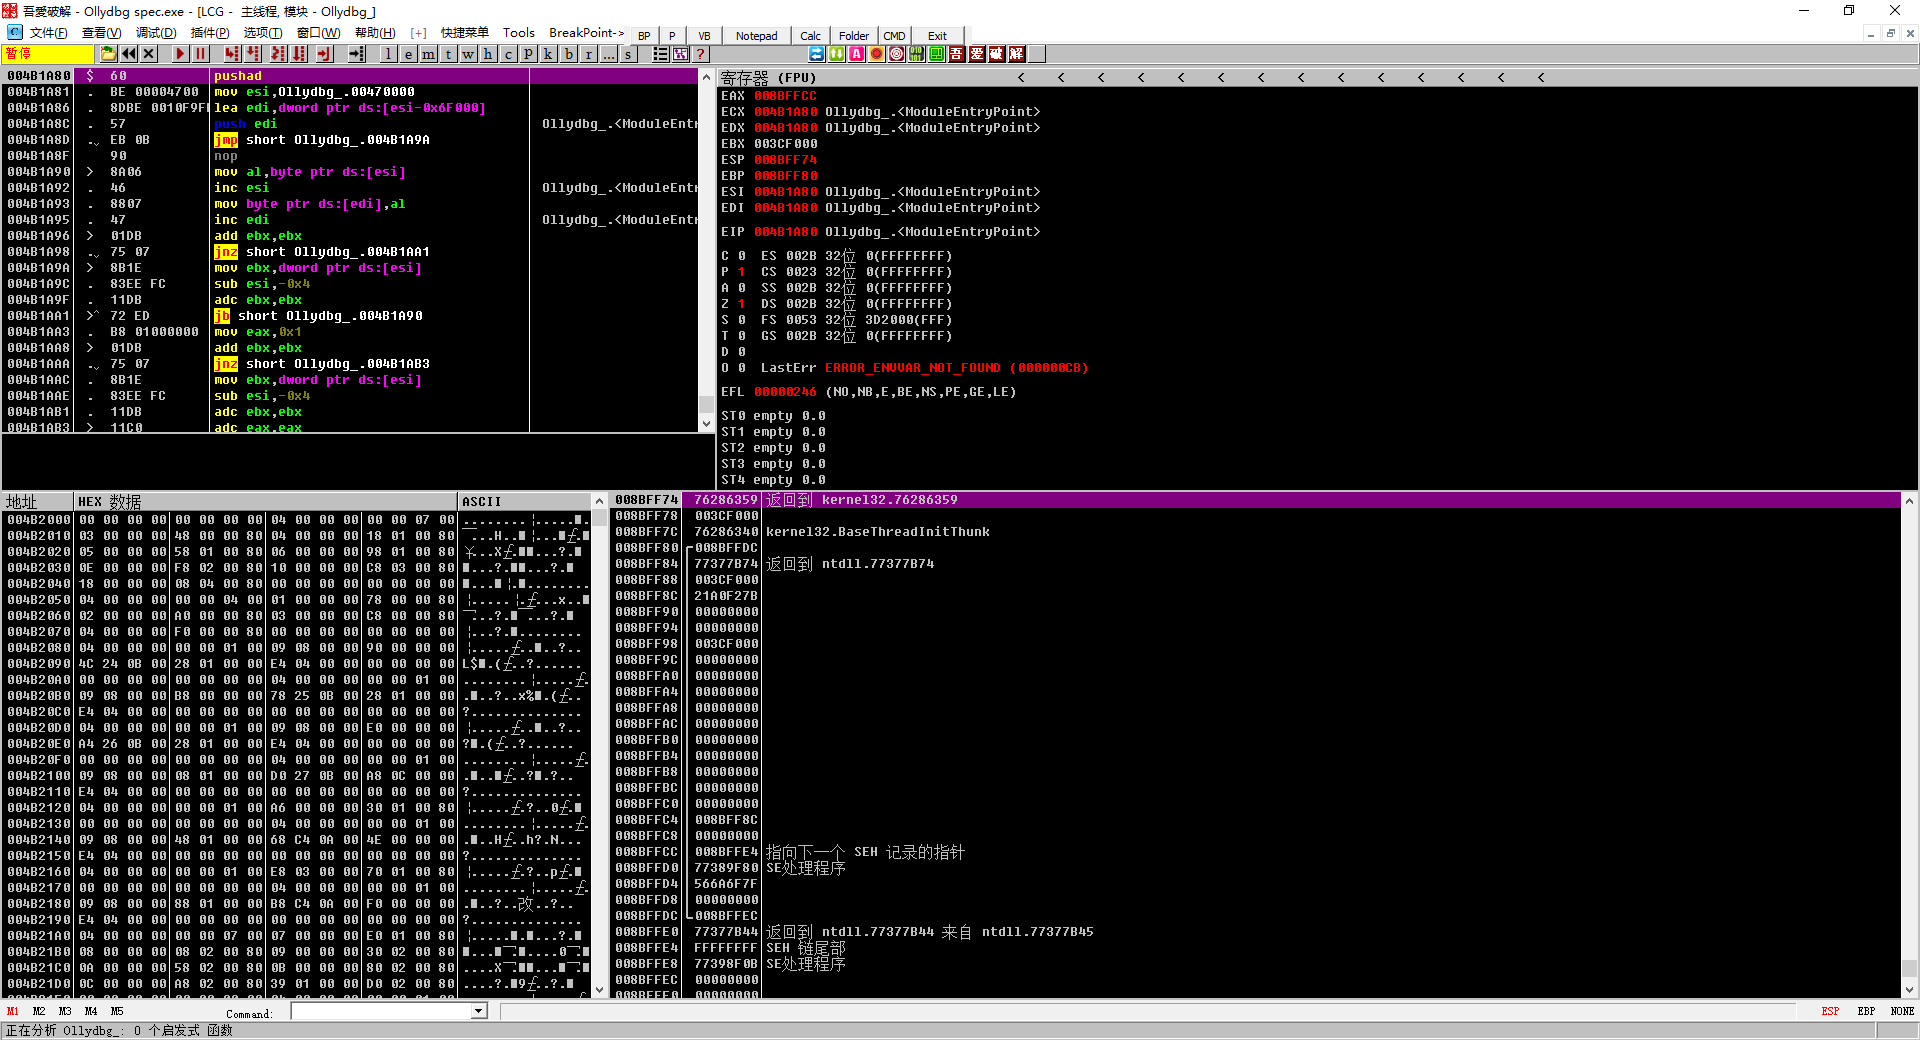Click the Calc shortcut button
The height and width of the screenshot is (1040, 1920).
click(810, 36)
